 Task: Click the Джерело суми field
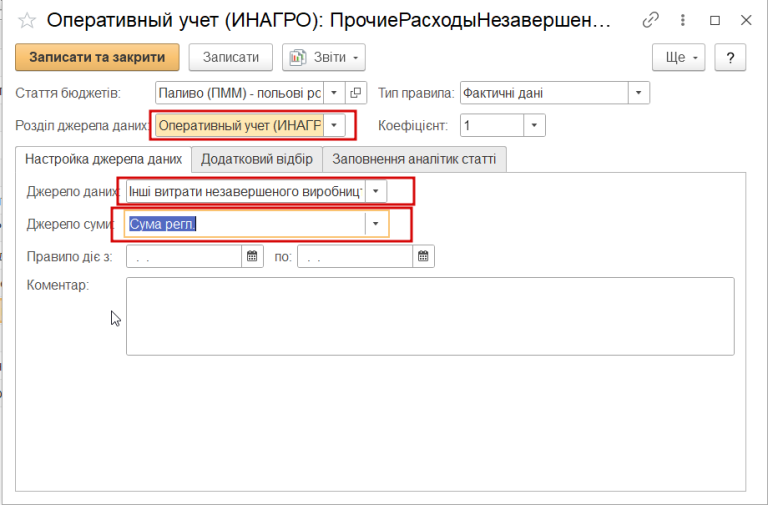(x=245, y=224)
